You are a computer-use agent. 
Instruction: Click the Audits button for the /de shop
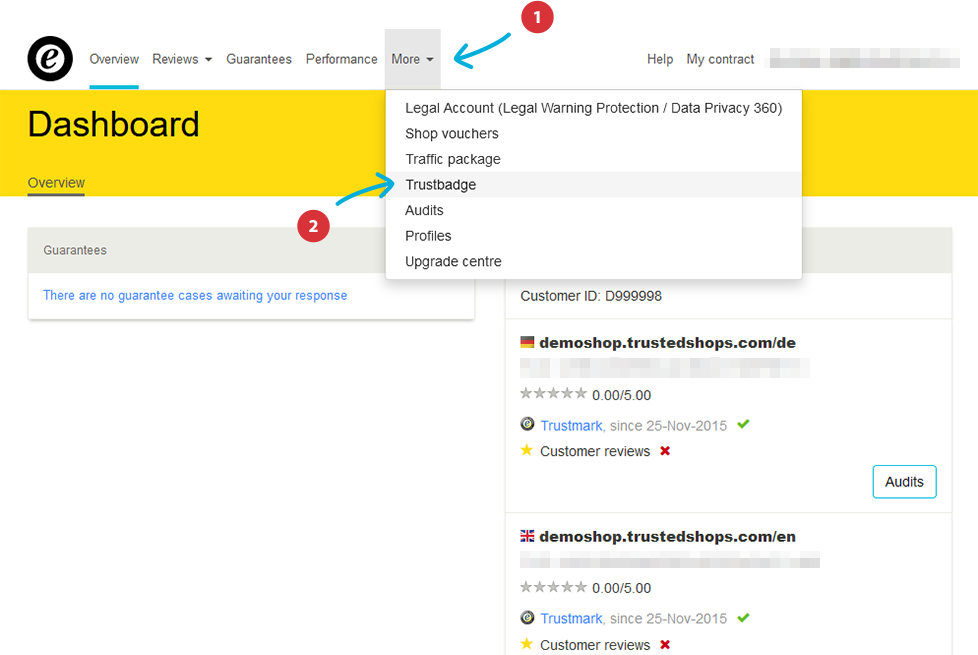[904, 482]
